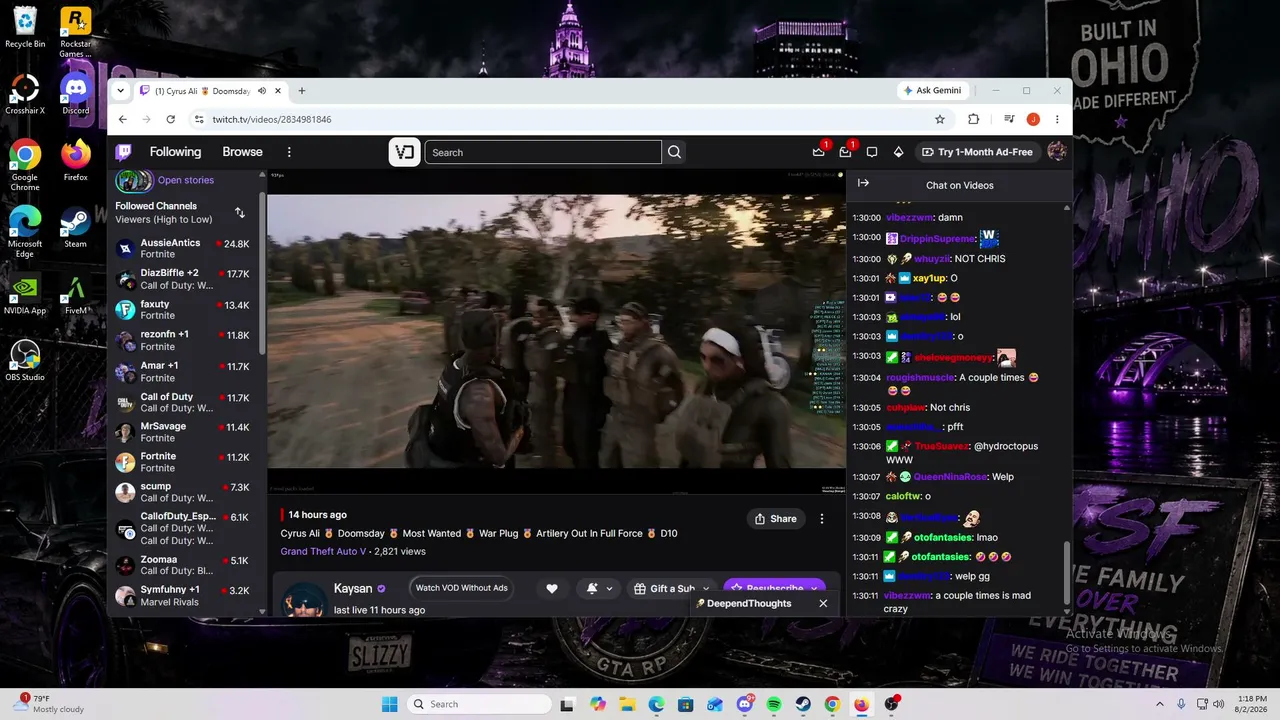
Task: Open Symfuhny +1 channel in sidebar
Action: 183,595
